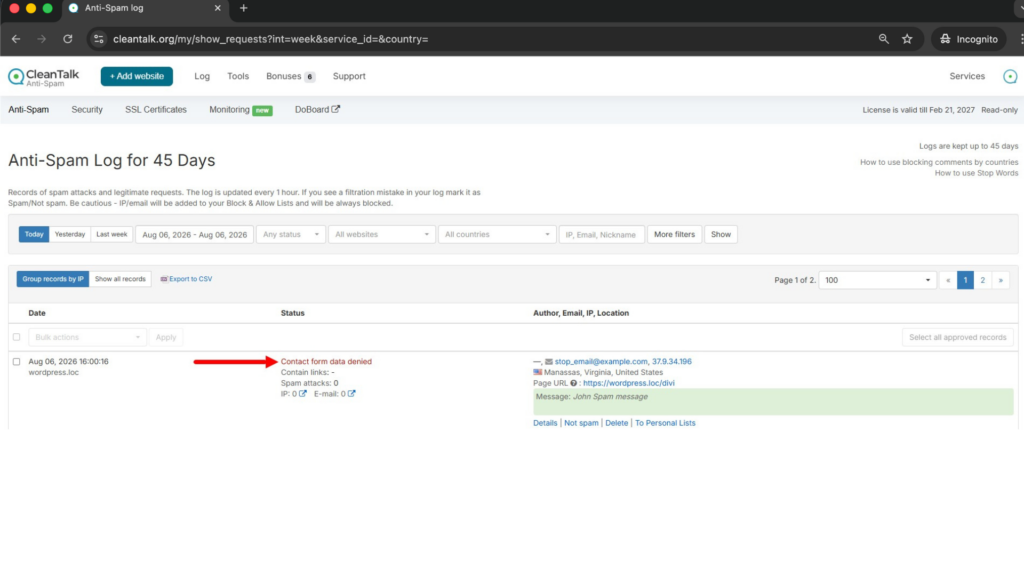The height and width of the screenshot is (576, 1024).
Task: Go to the next page with the » arrow
Action: point(1000,280)
